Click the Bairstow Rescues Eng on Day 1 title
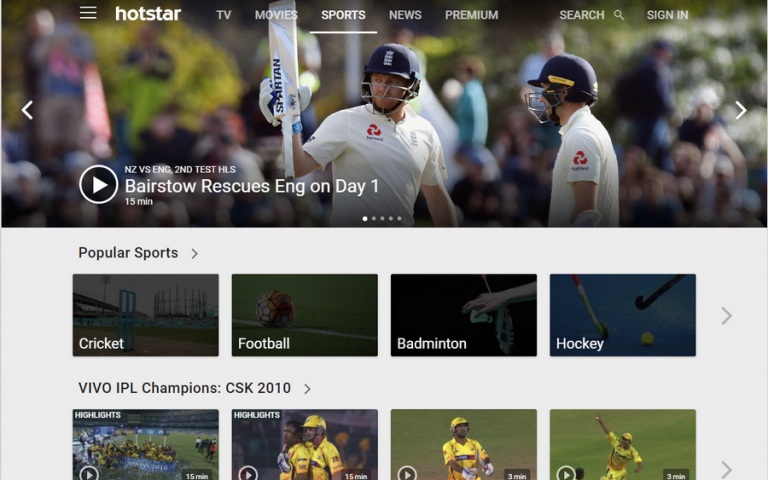The height and width of the screenshot is (480, 768). [252, 186]
